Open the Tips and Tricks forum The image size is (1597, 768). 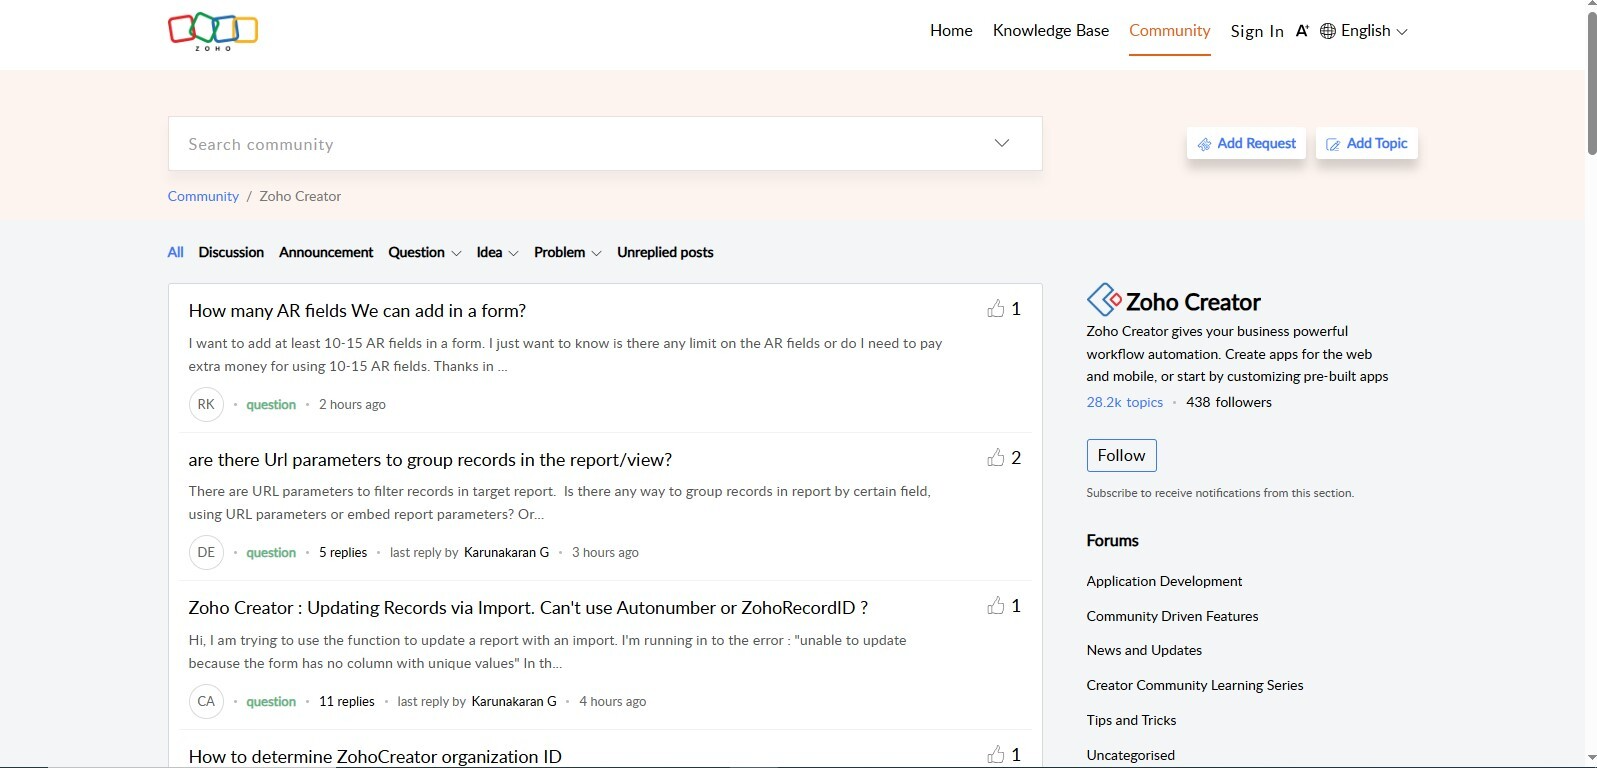click(x=1131, y=720)
